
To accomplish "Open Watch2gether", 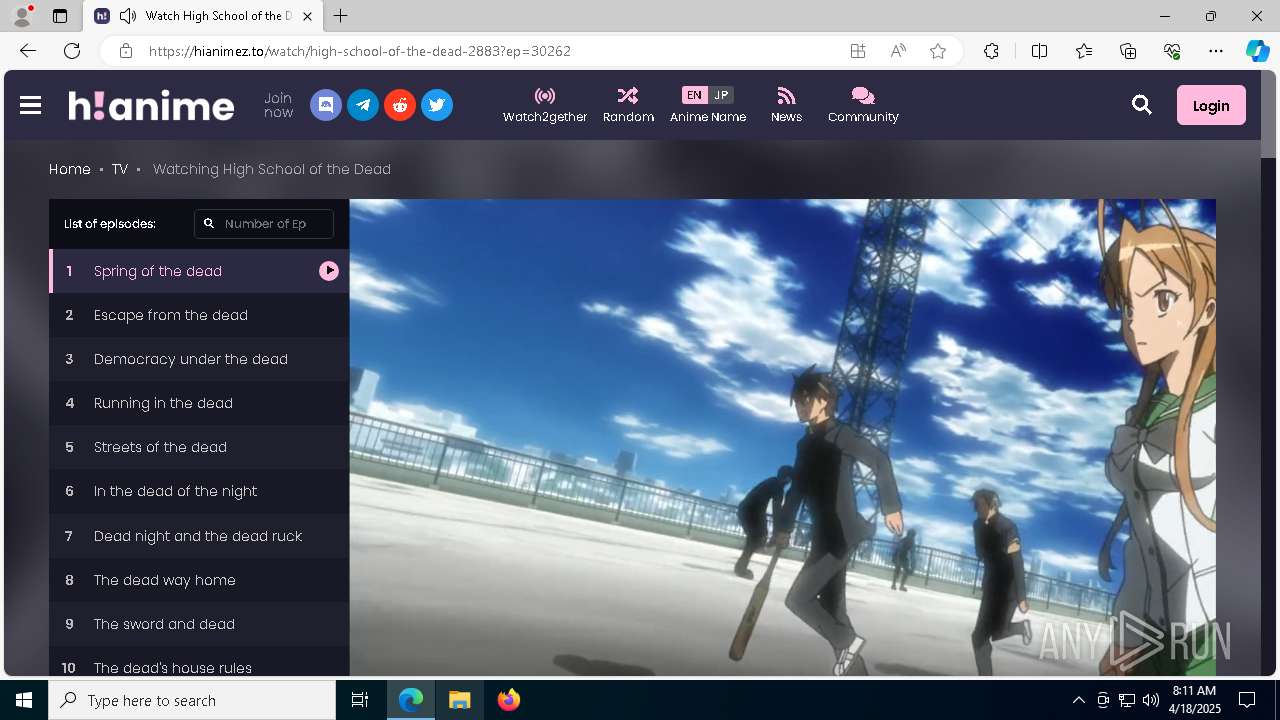I will pyautogui.click(x=545, y=105).
